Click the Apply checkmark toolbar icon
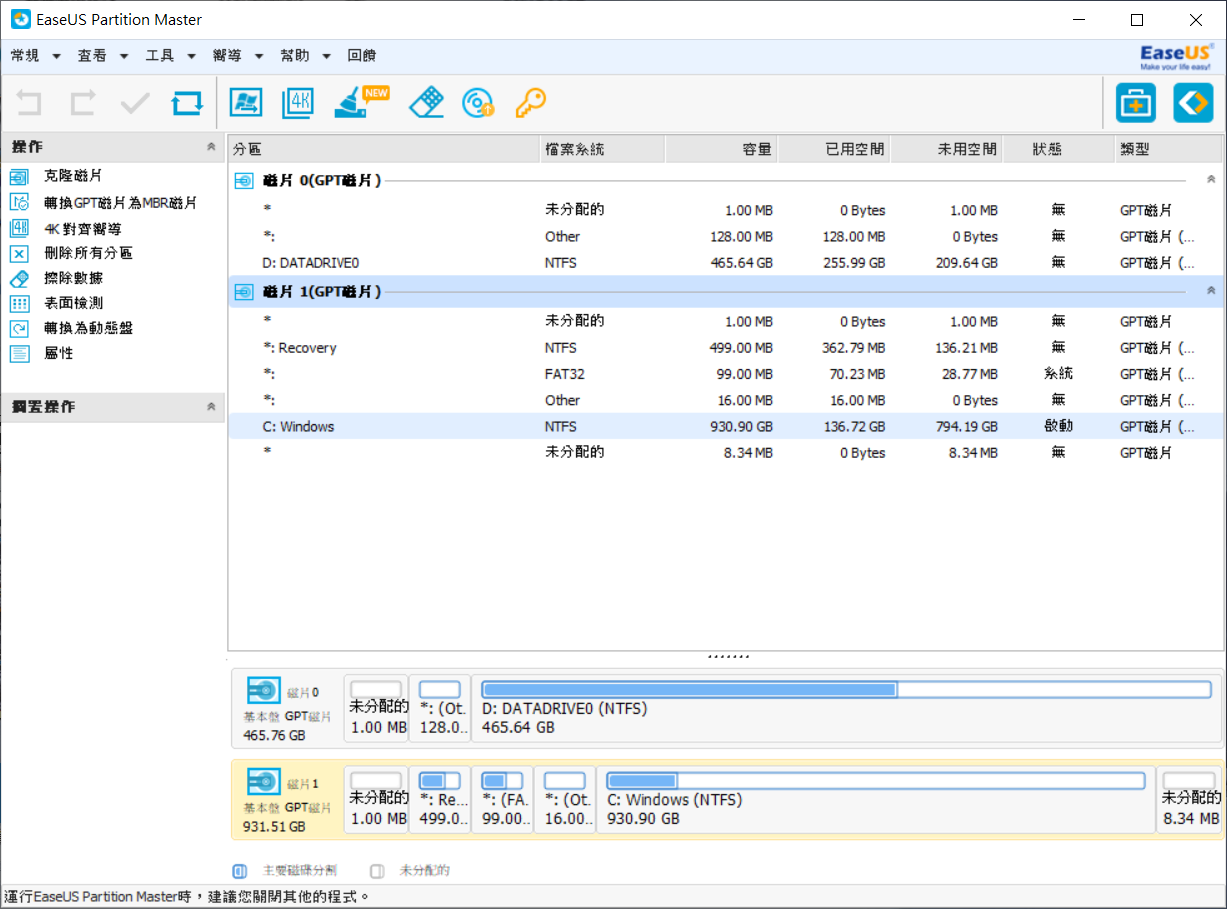 point(135,102)
